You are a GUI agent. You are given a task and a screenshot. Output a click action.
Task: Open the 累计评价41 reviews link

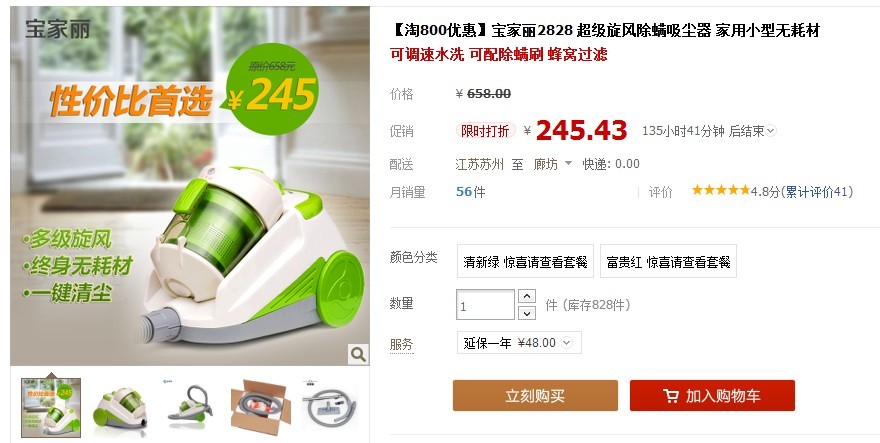(x=818, y=192)
